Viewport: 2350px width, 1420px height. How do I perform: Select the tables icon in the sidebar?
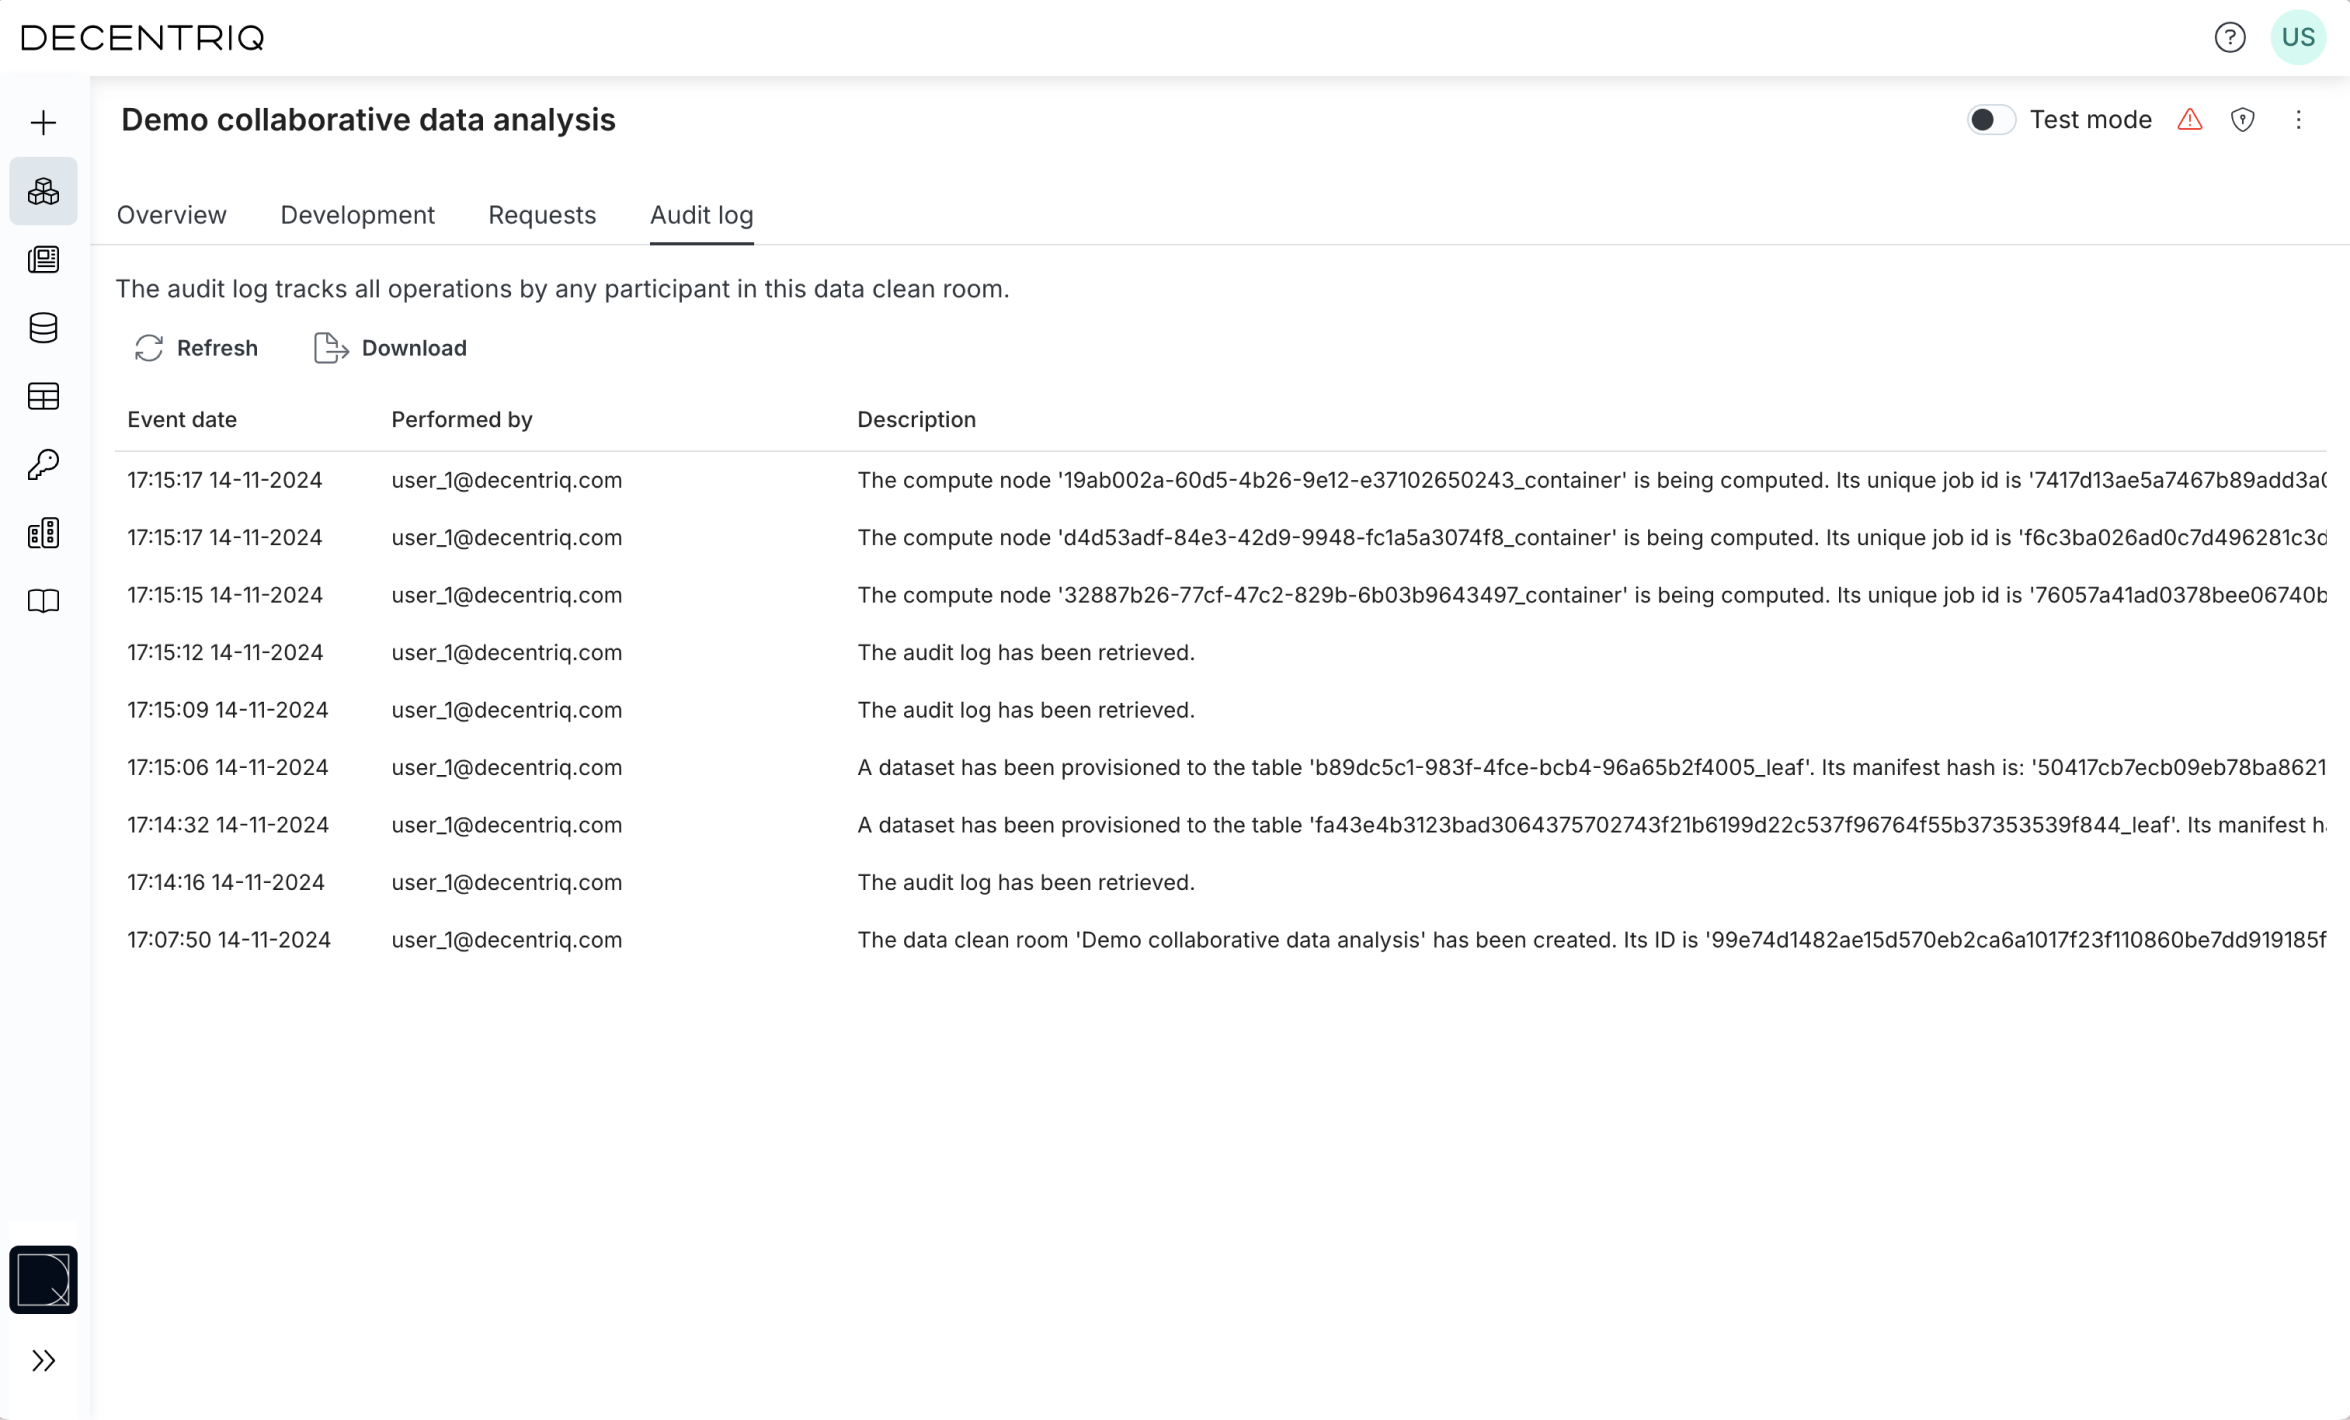pos(43,396)
